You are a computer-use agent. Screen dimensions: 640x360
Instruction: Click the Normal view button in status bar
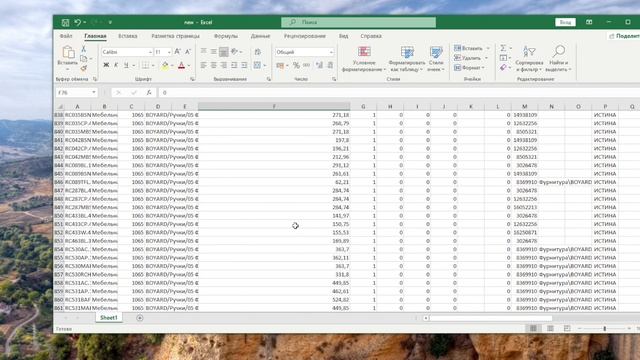(533, 328)
